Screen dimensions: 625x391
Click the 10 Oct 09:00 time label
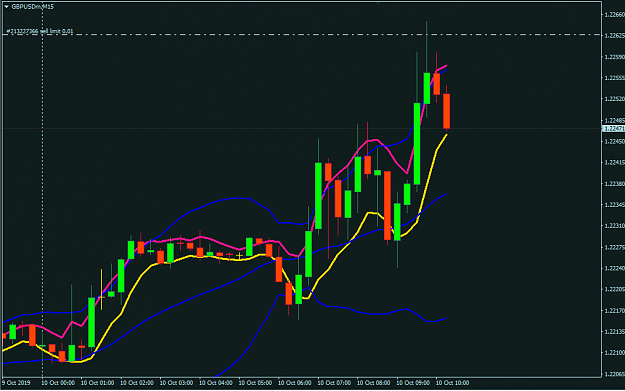pyautogui.click(x=413, y=383)
